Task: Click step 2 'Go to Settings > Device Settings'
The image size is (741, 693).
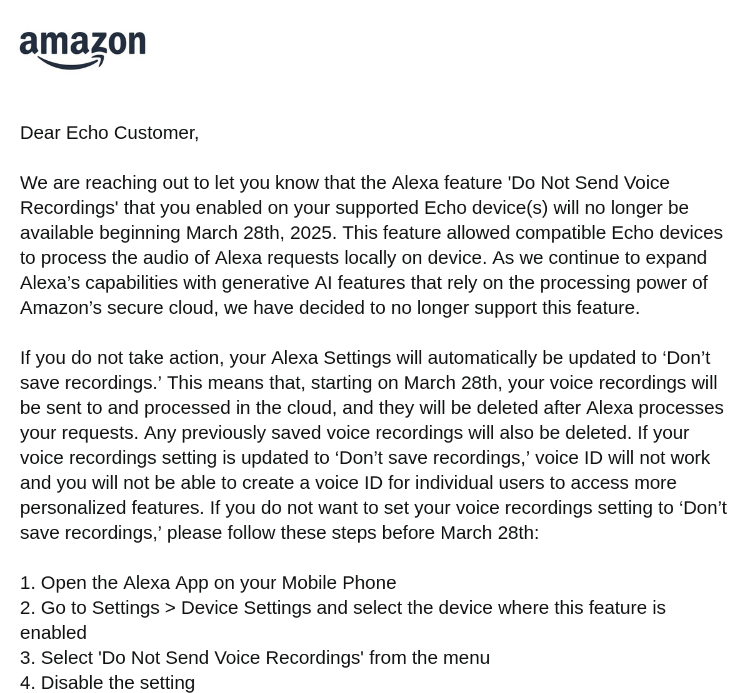Action: (x=343, y=620)
